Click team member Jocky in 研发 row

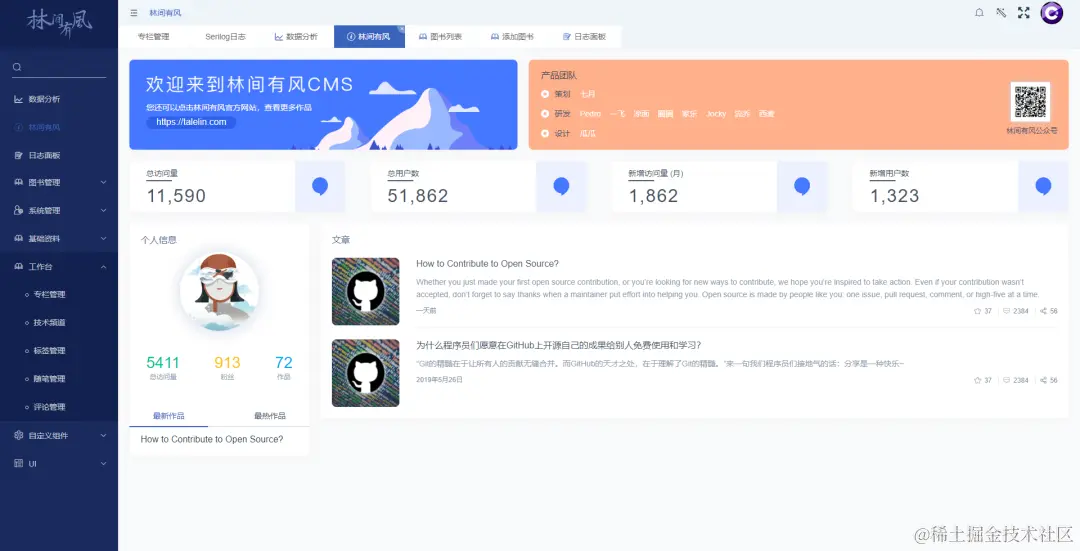tap(716, 114)
